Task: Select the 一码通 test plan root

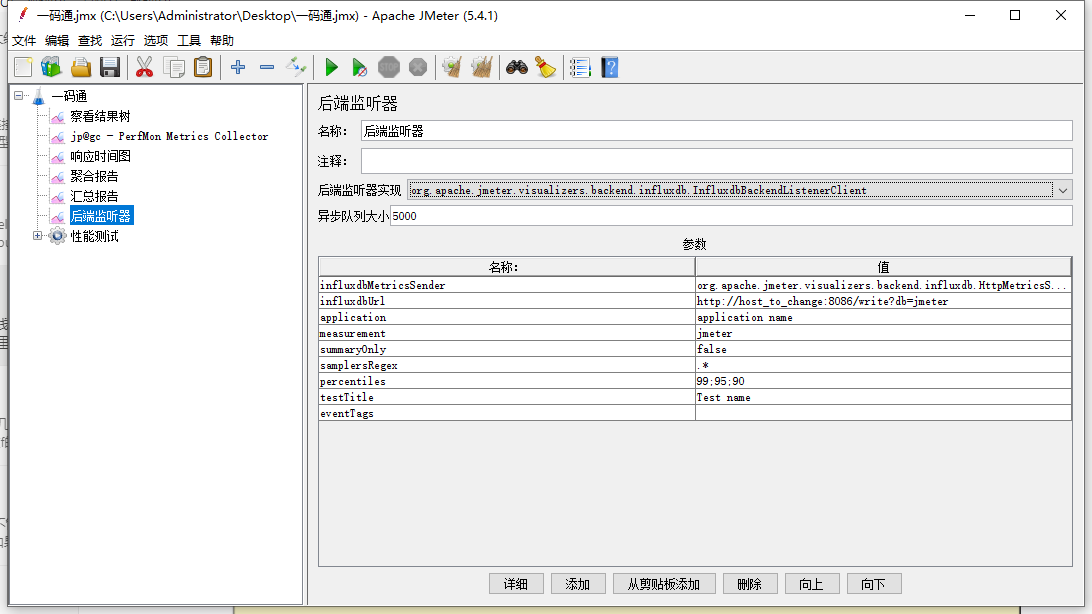Action: [x=69, y=96]
